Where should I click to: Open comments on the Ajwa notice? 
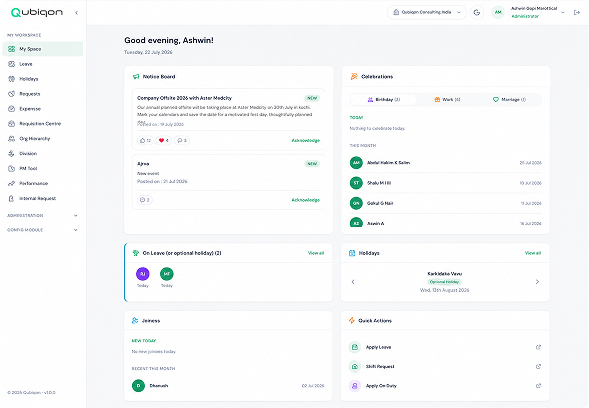click(145, 200)
